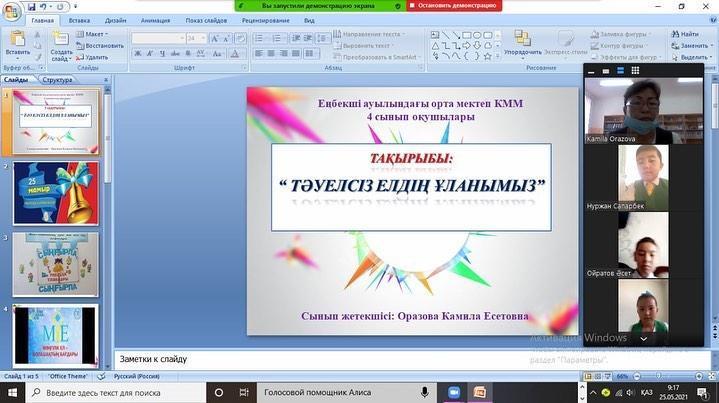
Task: Toggle italic font formatting
Action: point(147,53)
